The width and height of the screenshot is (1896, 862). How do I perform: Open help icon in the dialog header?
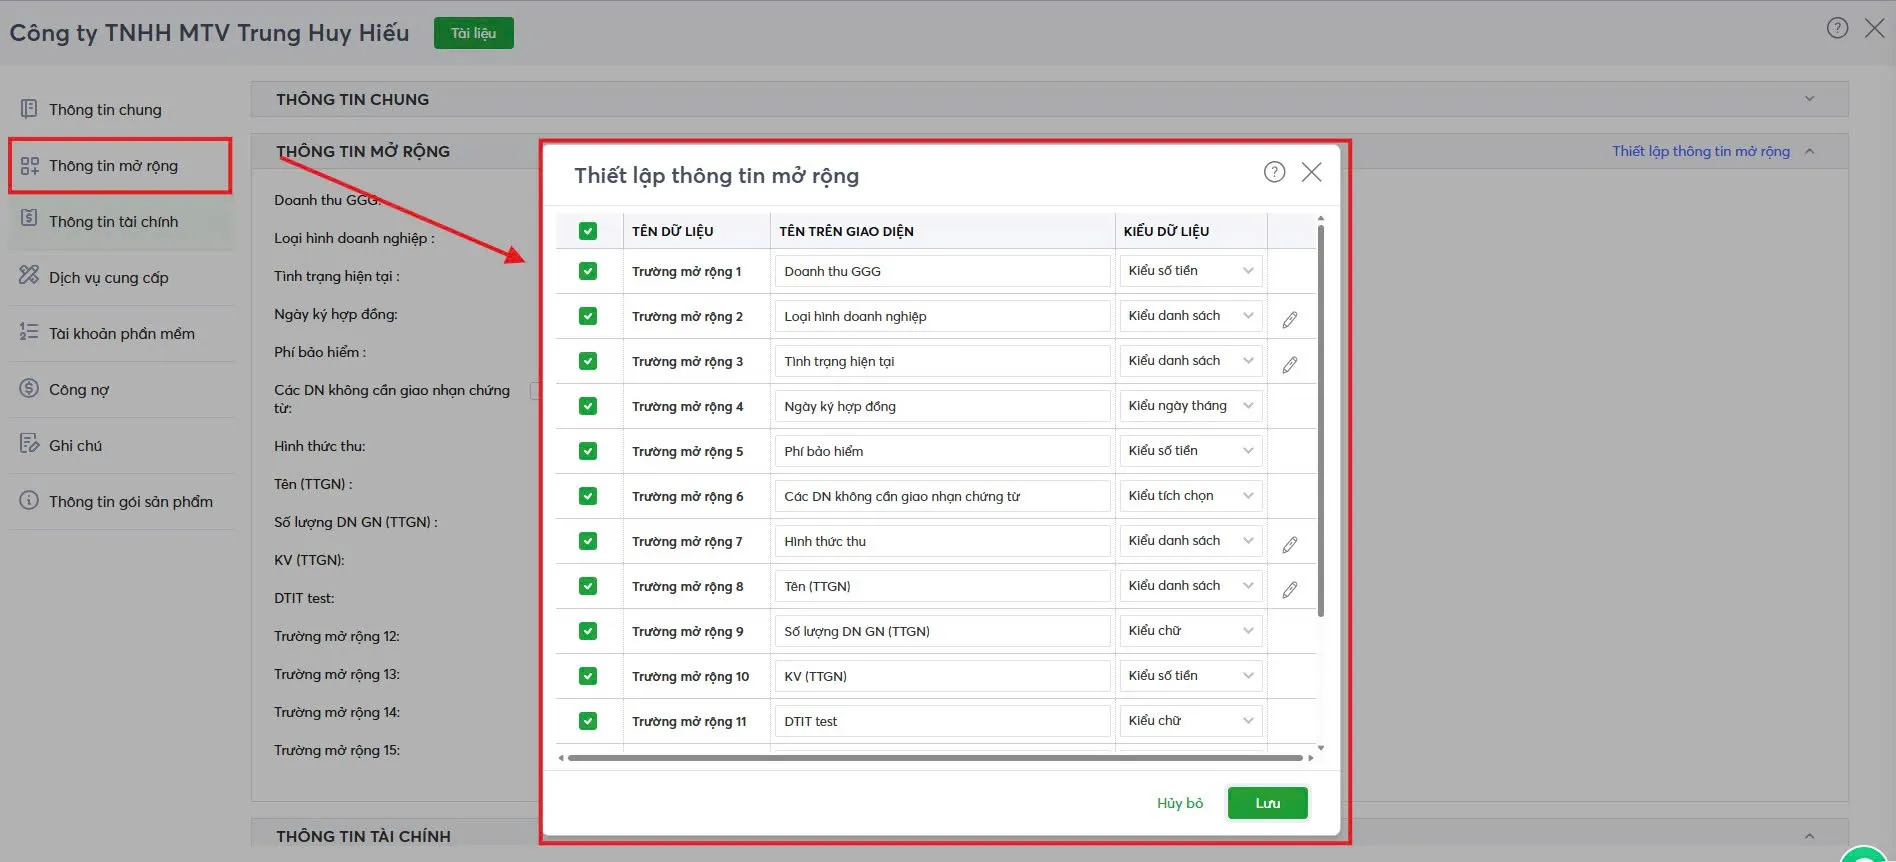1274,172
